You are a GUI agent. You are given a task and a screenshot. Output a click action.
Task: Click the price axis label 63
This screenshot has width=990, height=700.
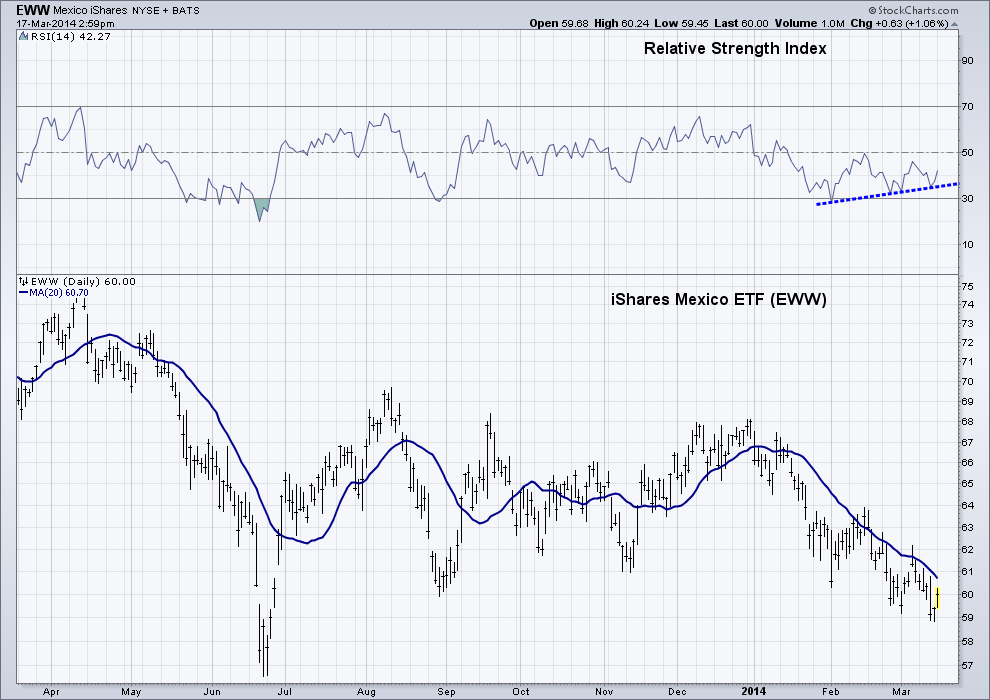967,528
